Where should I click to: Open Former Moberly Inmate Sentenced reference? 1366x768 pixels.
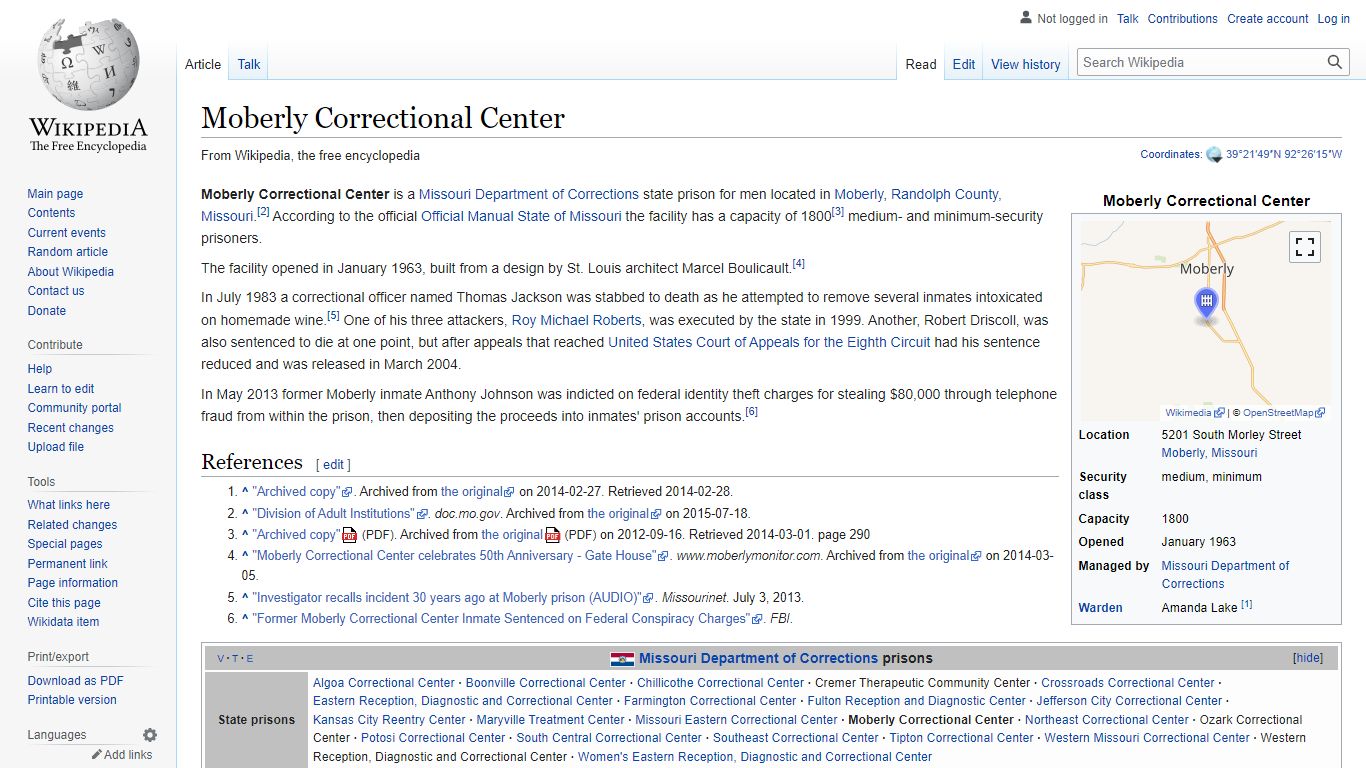click(501, 618)
